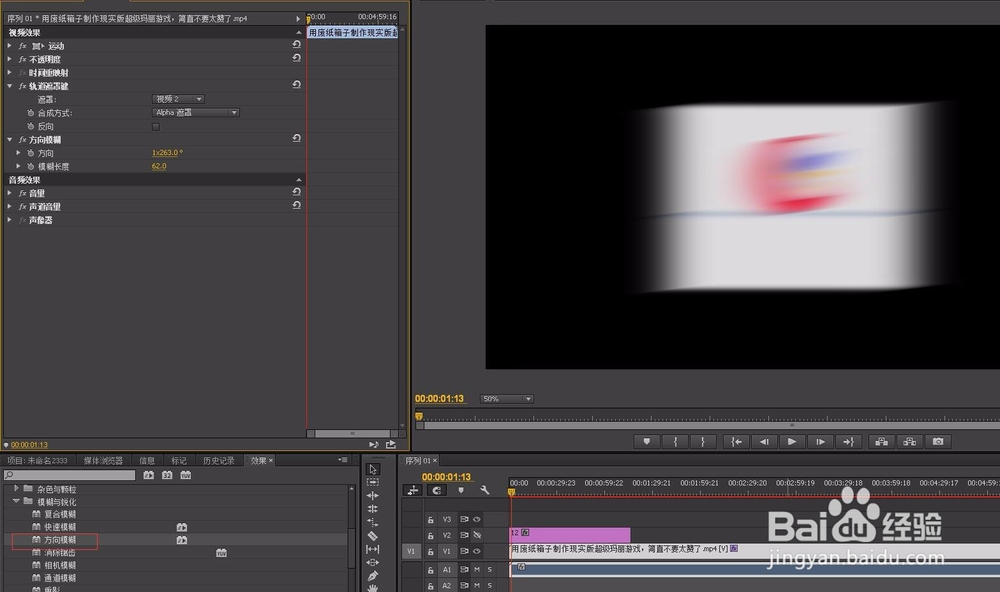
Task: Collapse the 方向模糊 effect
Action: pyautogui.click(x=10, y=140)
